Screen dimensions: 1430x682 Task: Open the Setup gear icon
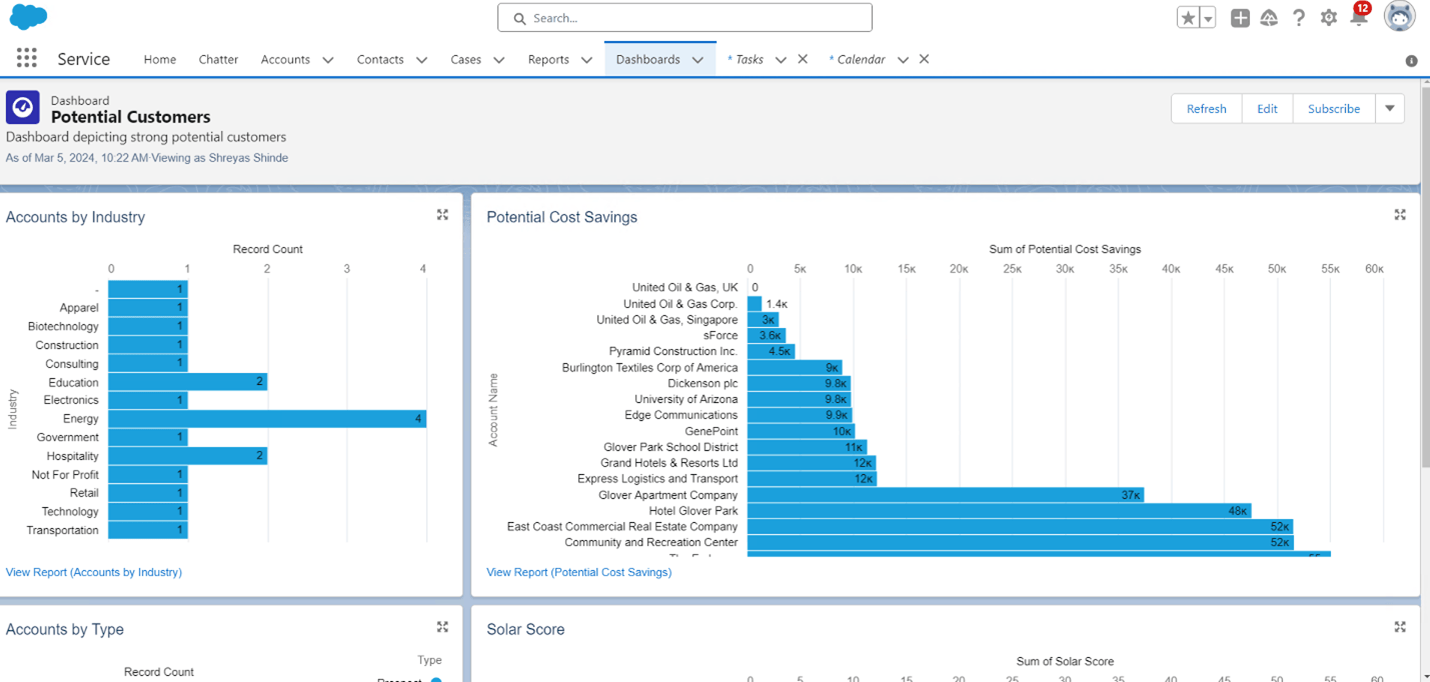[1329, 18]
